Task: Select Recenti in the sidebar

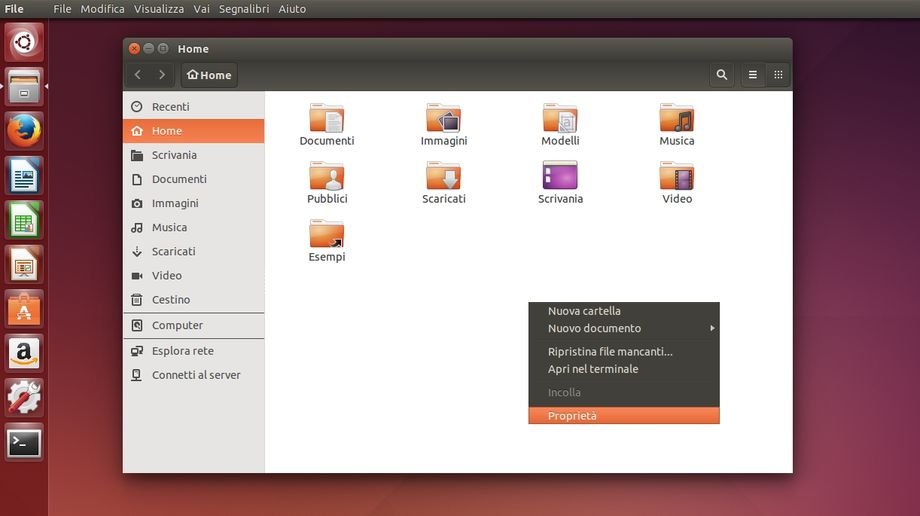Action: [170, 107]
